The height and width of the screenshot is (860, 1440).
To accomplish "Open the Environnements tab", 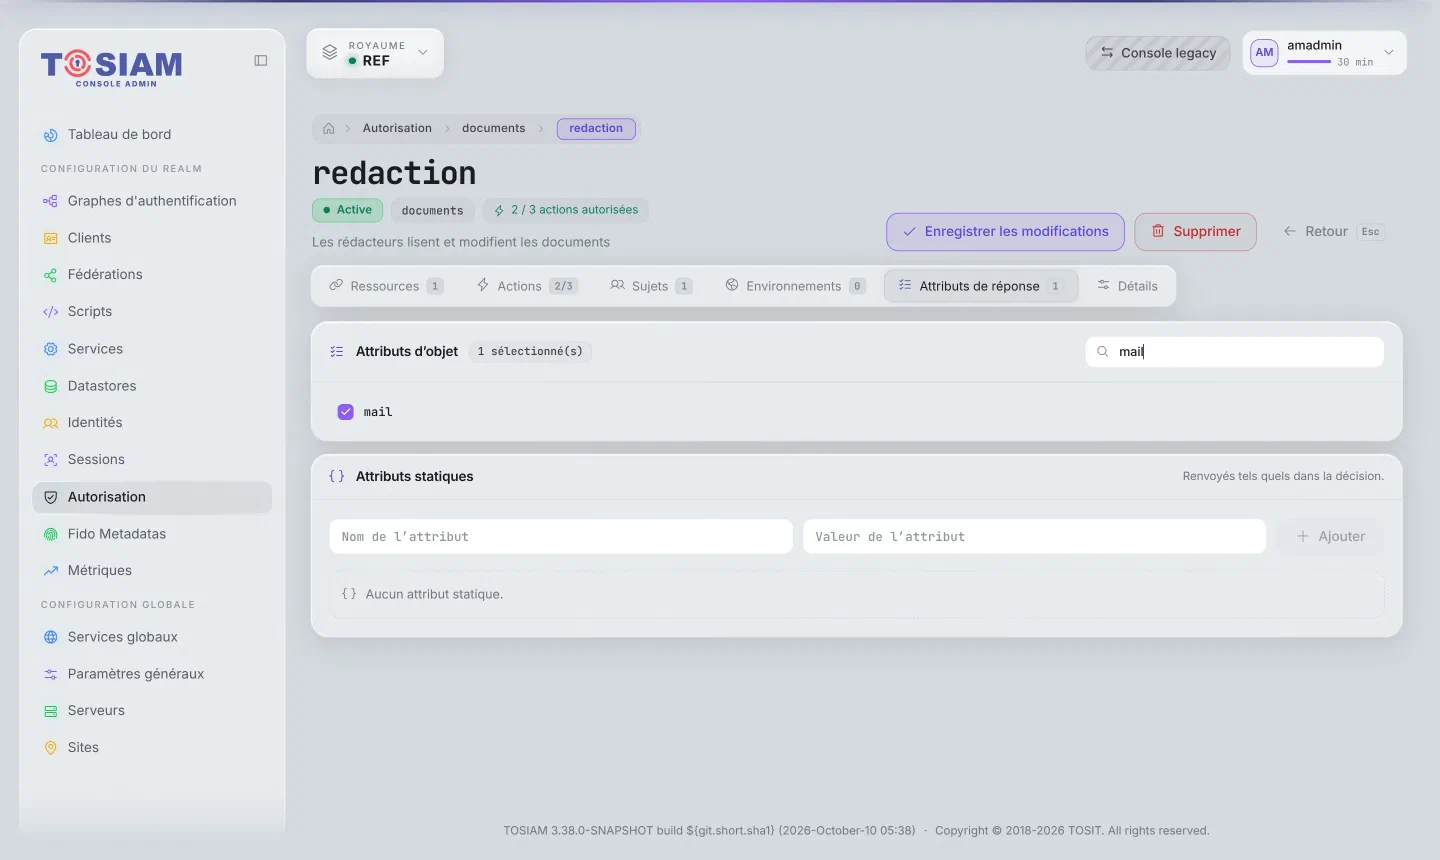I will [795, 286].
